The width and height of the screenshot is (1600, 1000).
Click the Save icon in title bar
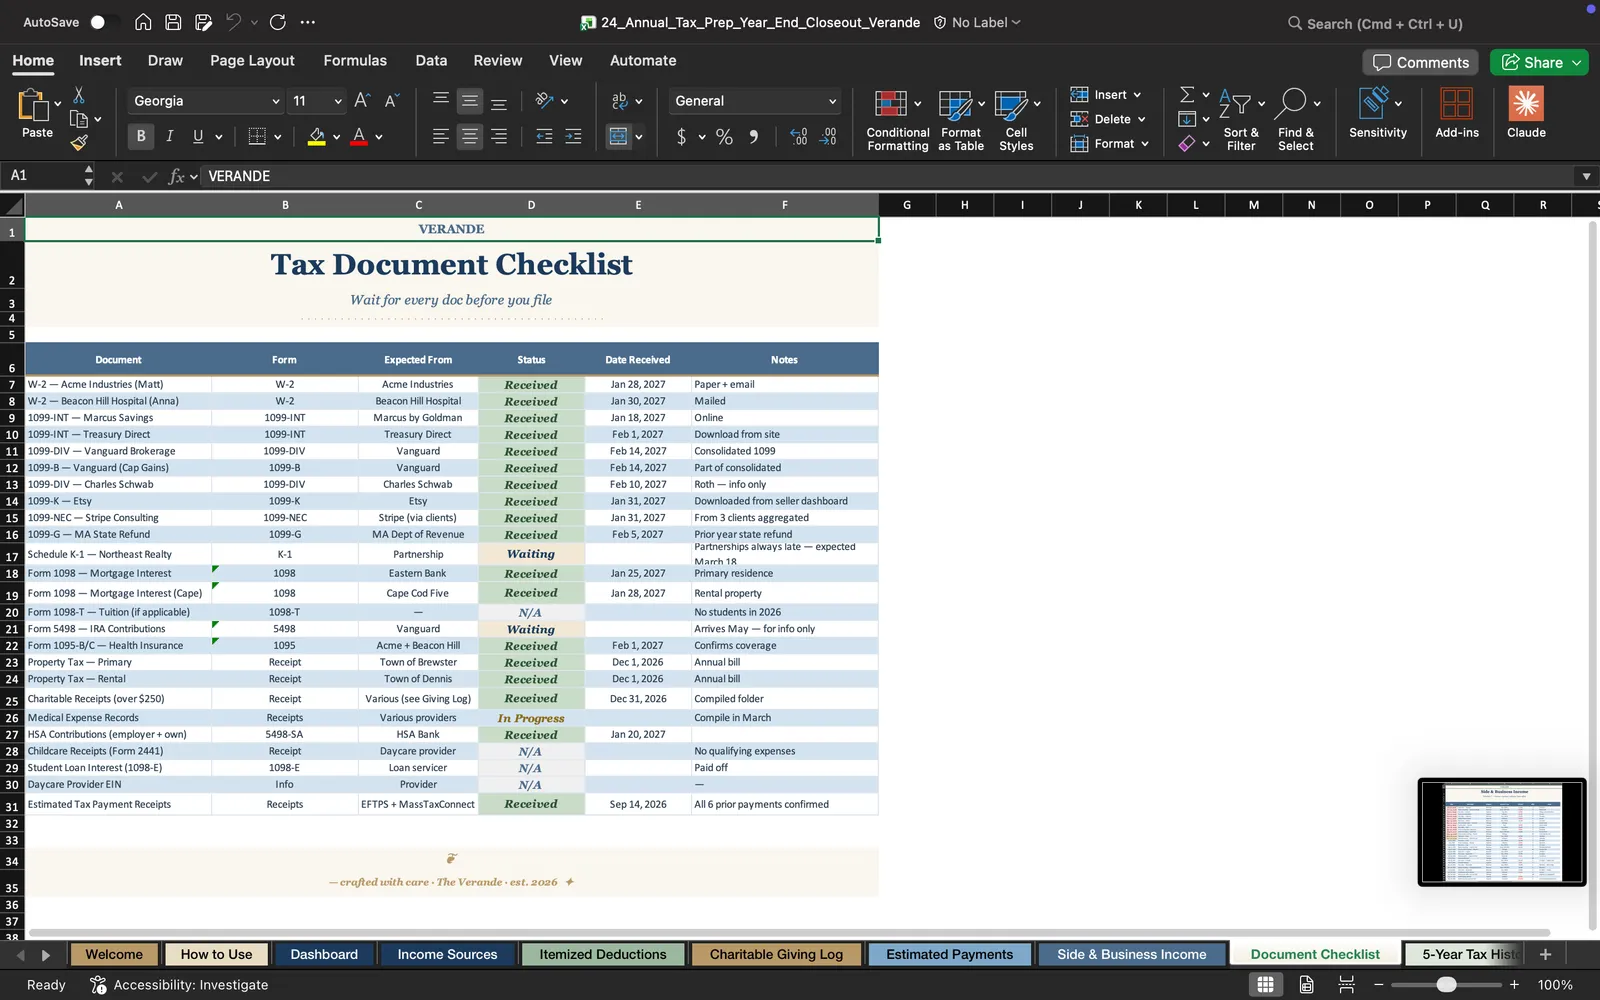click(173, 22)
